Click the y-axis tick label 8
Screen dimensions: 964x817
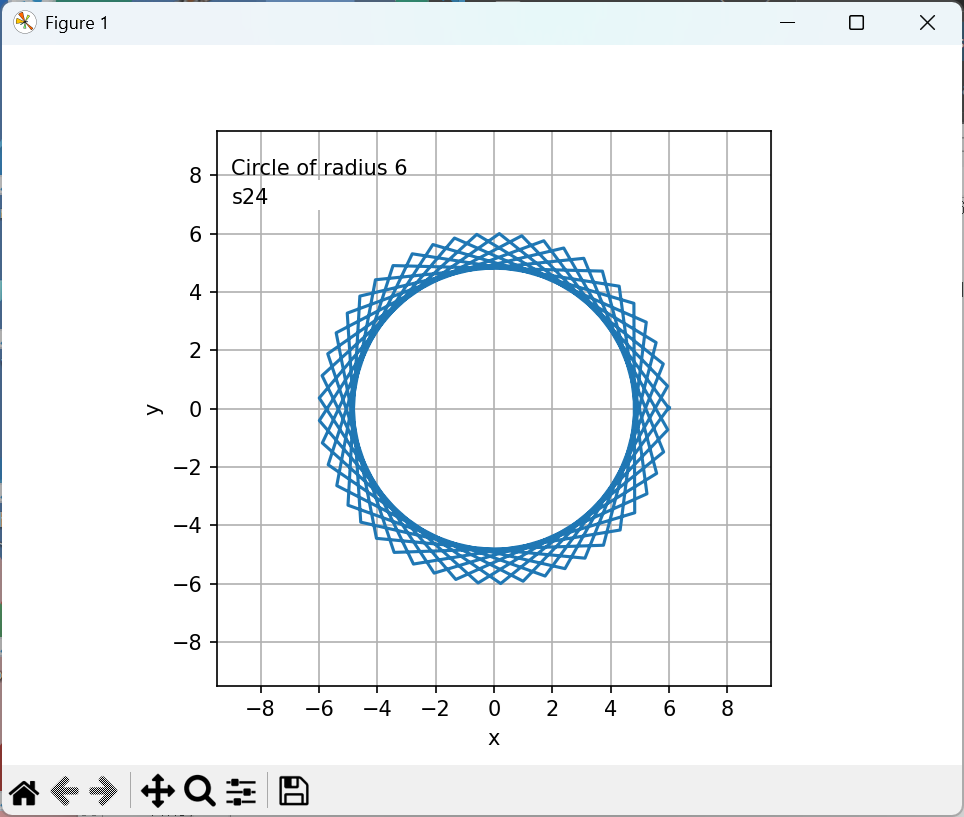(x=196, y=176)
